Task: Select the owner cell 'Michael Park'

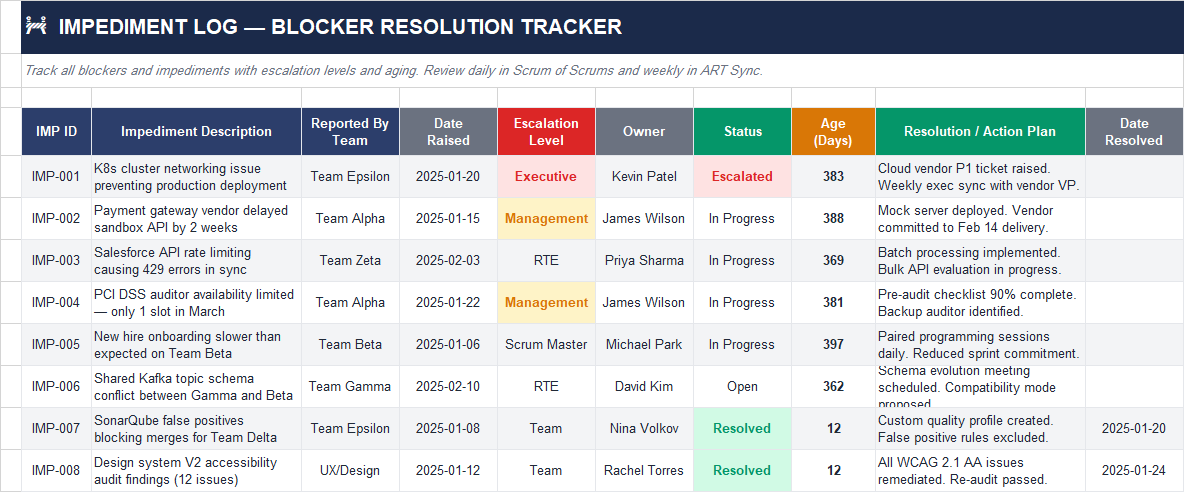Action: point(644,345)
